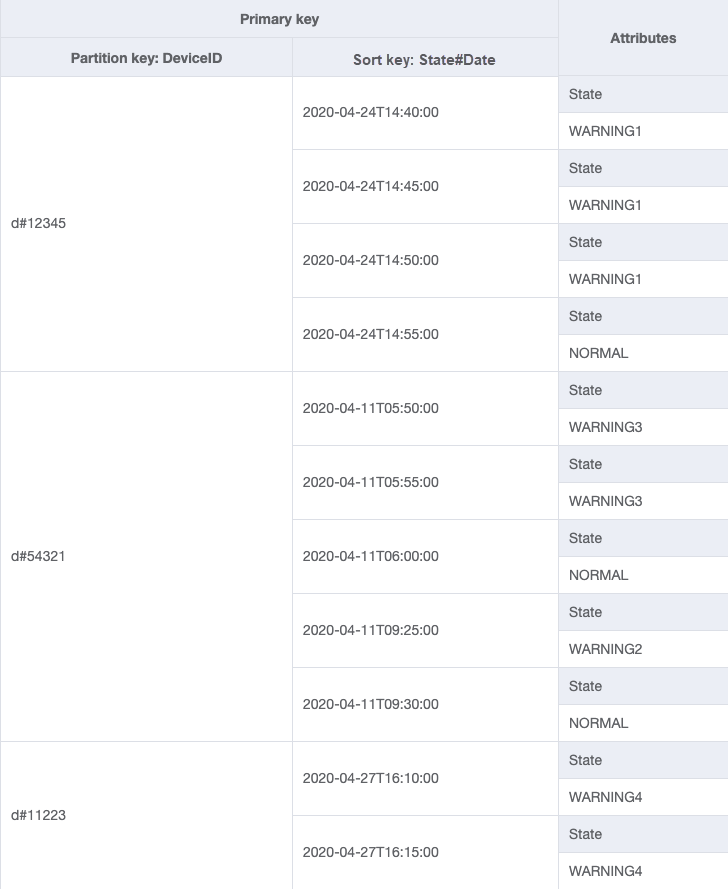Click the WARNING2 state value

pyautogui.click(x=605, y=649)
